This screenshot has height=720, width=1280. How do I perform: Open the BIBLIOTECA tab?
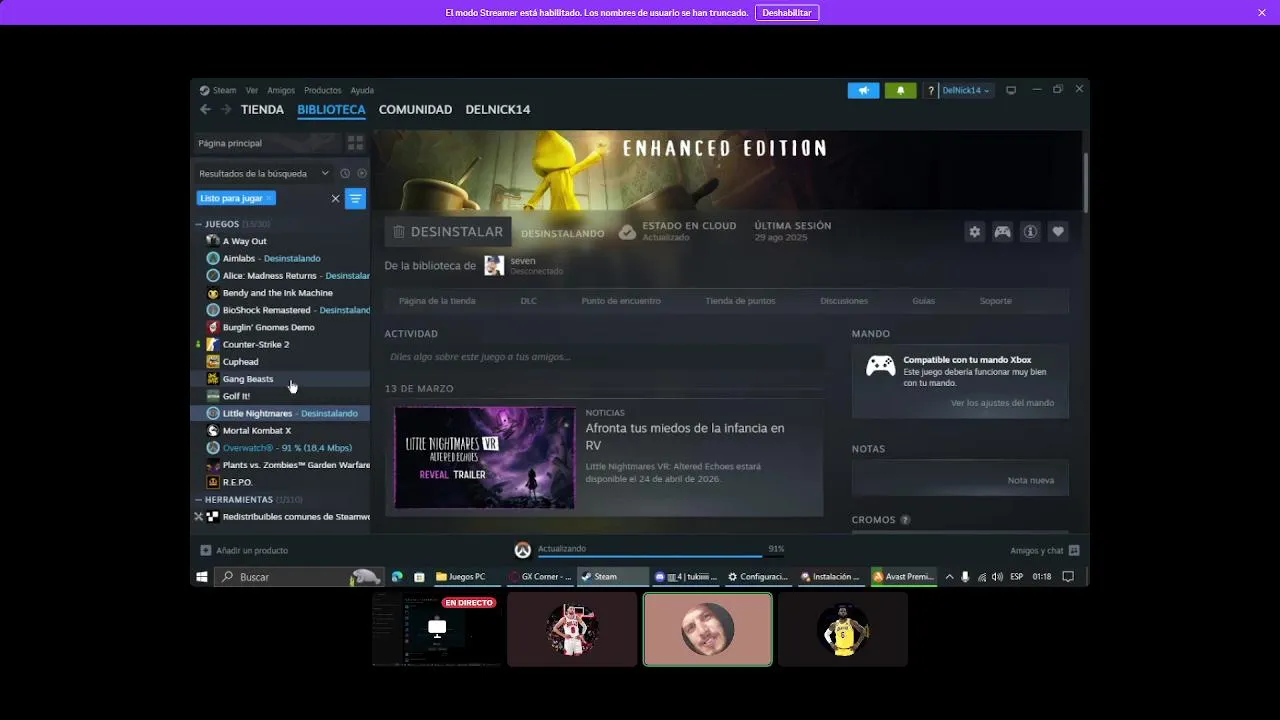tap(331, 110)
